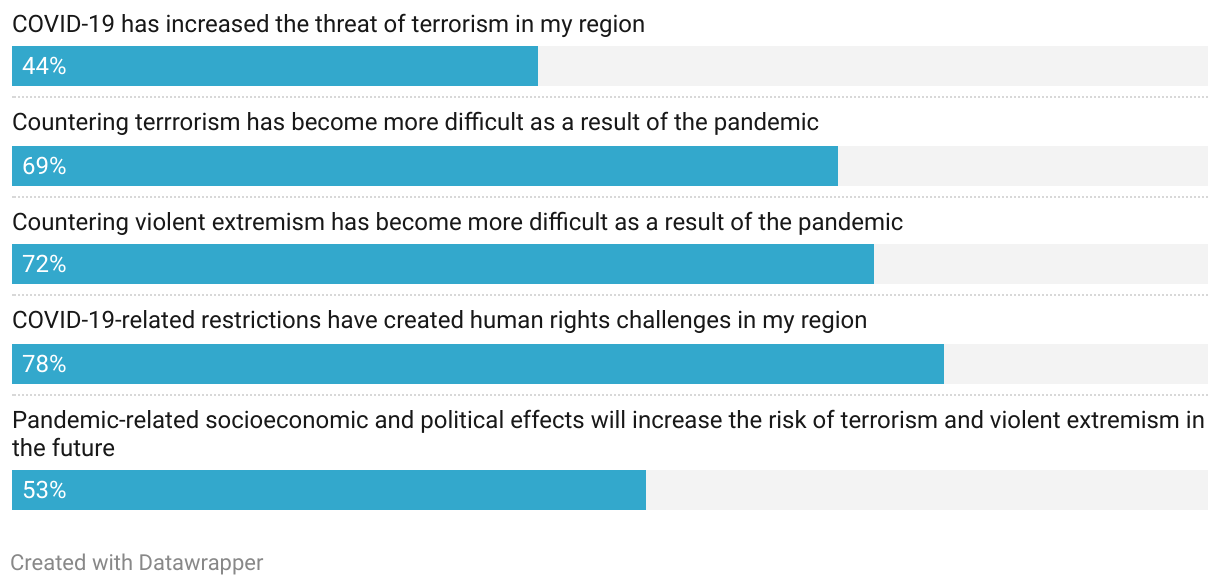Screen dimensions: 1220x588
Task: Click 'Countering violent extremism' row label
Action: [x=457, y=221]
